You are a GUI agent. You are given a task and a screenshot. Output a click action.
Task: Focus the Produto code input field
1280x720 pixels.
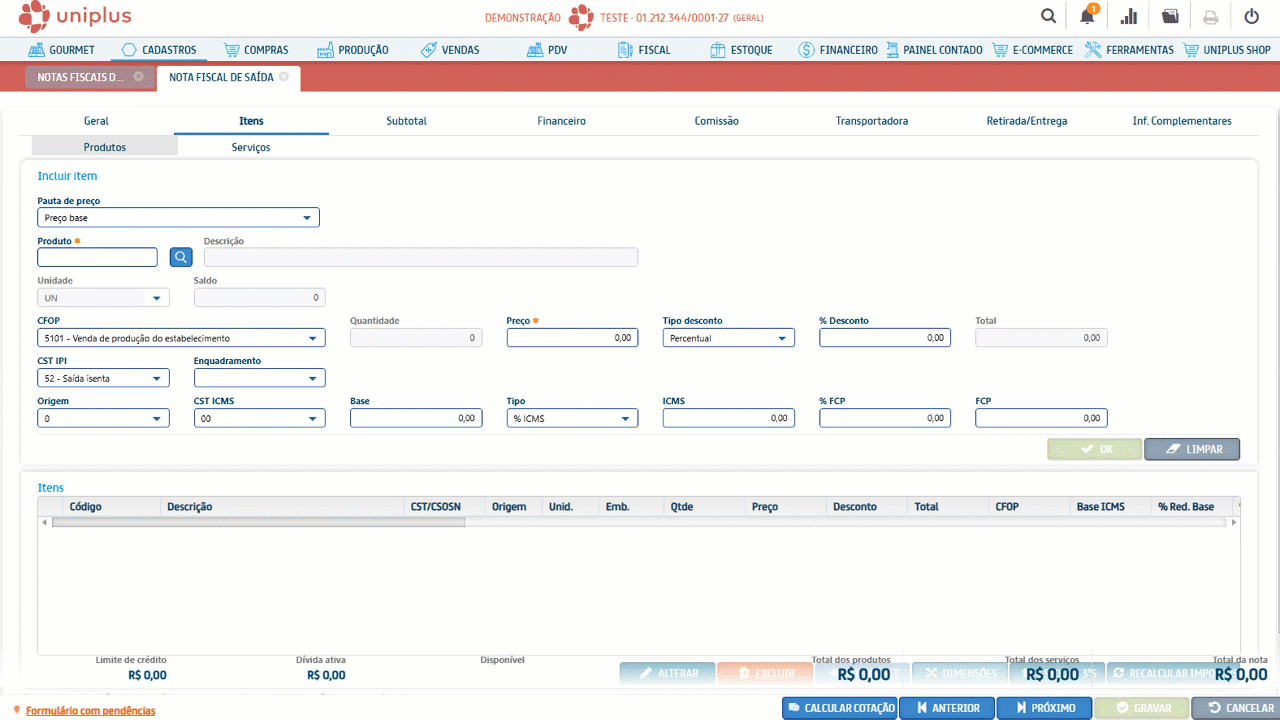pyautogui.click(x=98, y=257)
